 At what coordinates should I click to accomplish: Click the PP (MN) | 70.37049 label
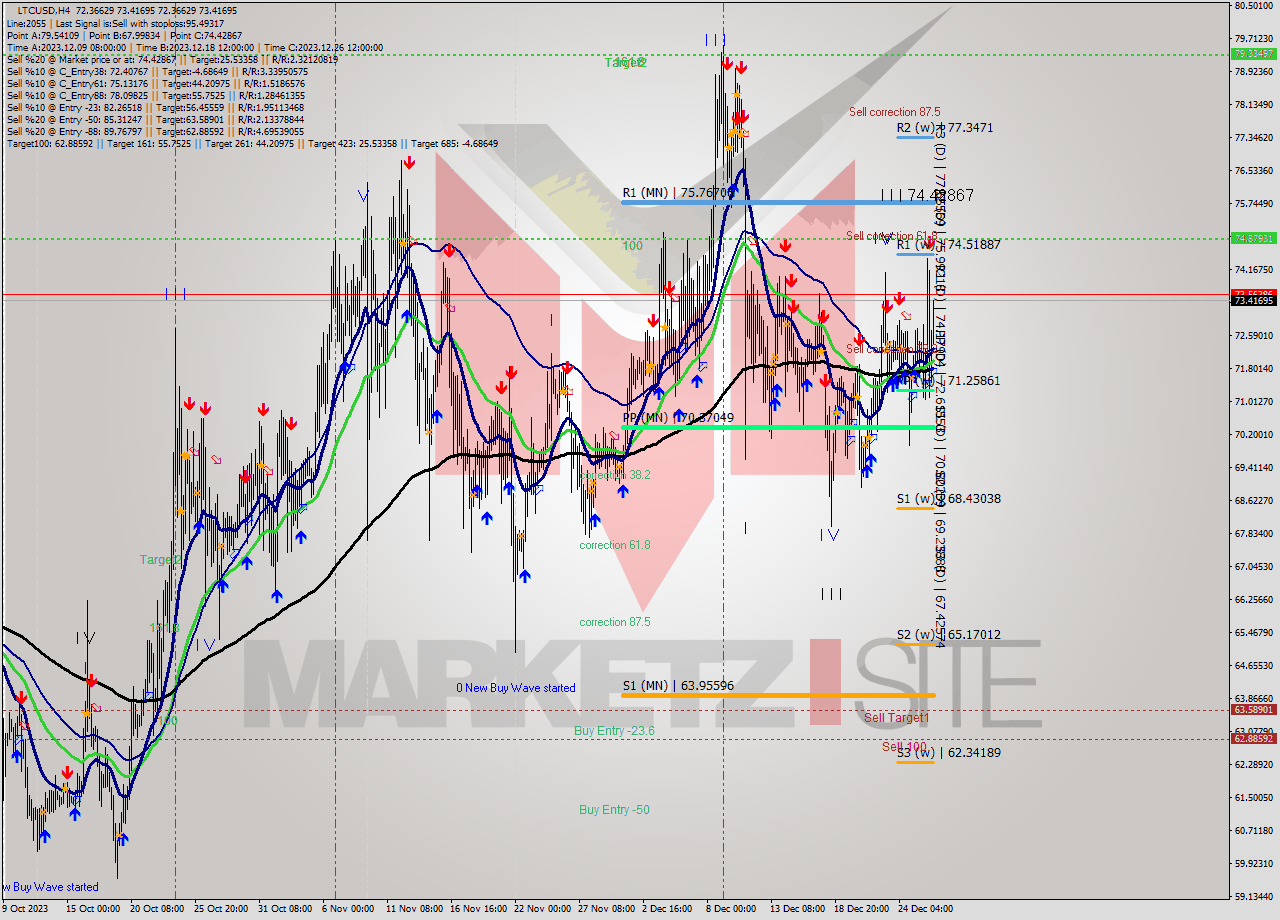[678, 417]
